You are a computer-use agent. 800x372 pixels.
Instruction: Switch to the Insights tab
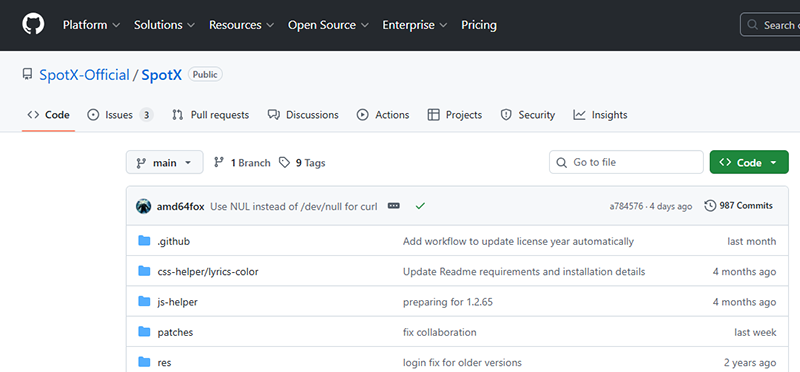pyautogui.click(x=600, y=115)
